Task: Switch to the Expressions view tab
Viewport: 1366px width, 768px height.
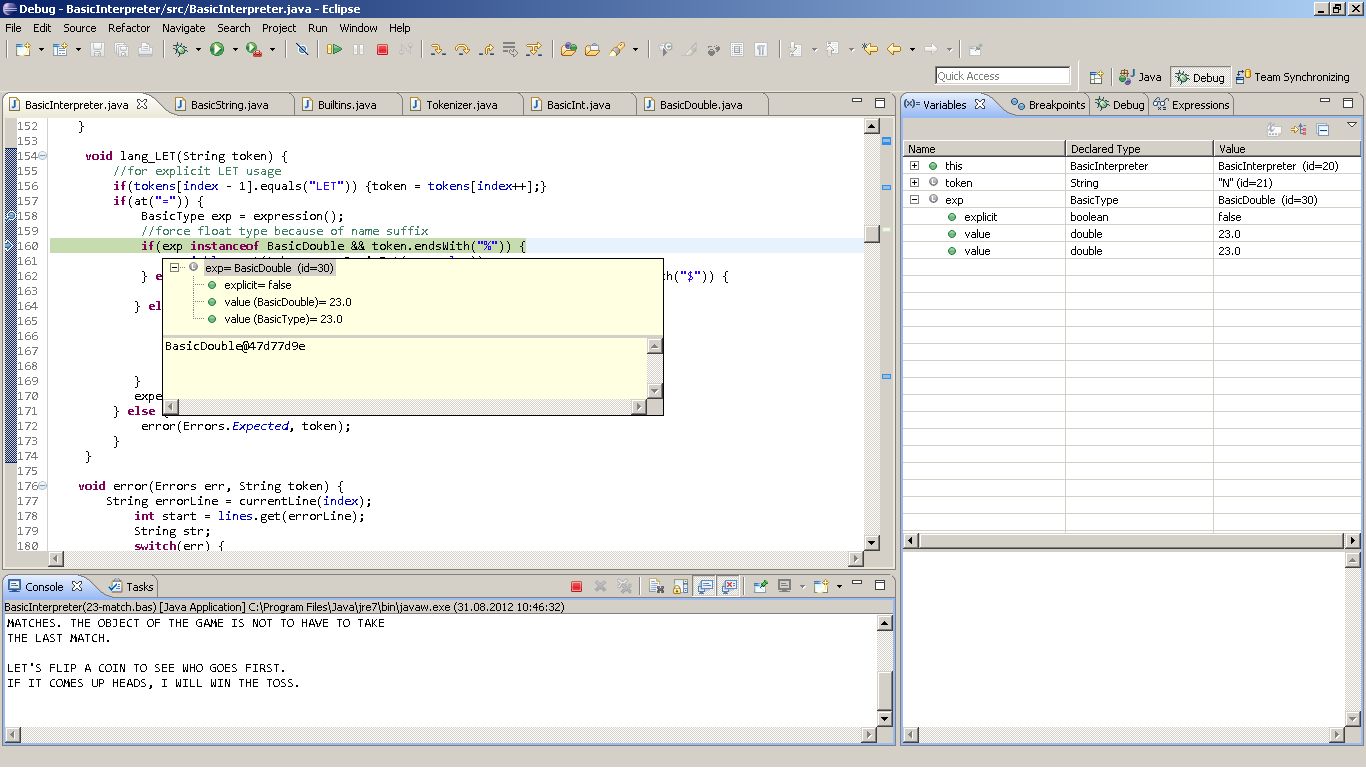Action: (1192, 105)
